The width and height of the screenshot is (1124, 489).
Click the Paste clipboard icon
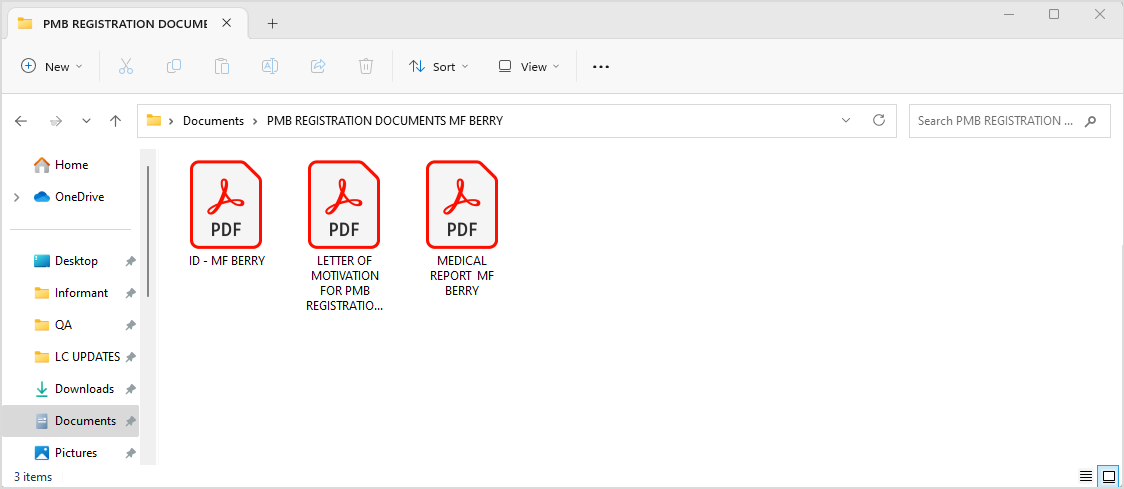tap(222, 67)
